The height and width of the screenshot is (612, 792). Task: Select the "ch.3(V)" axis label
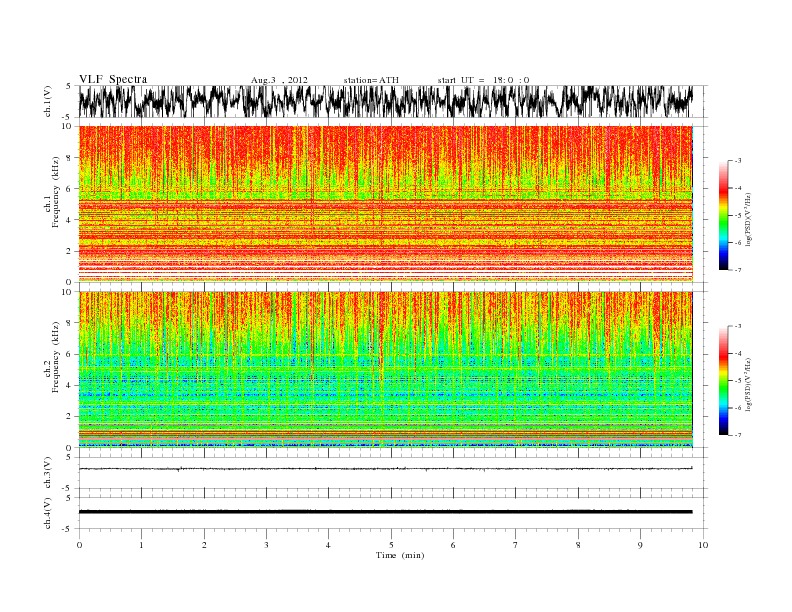[x=48, y=472]
